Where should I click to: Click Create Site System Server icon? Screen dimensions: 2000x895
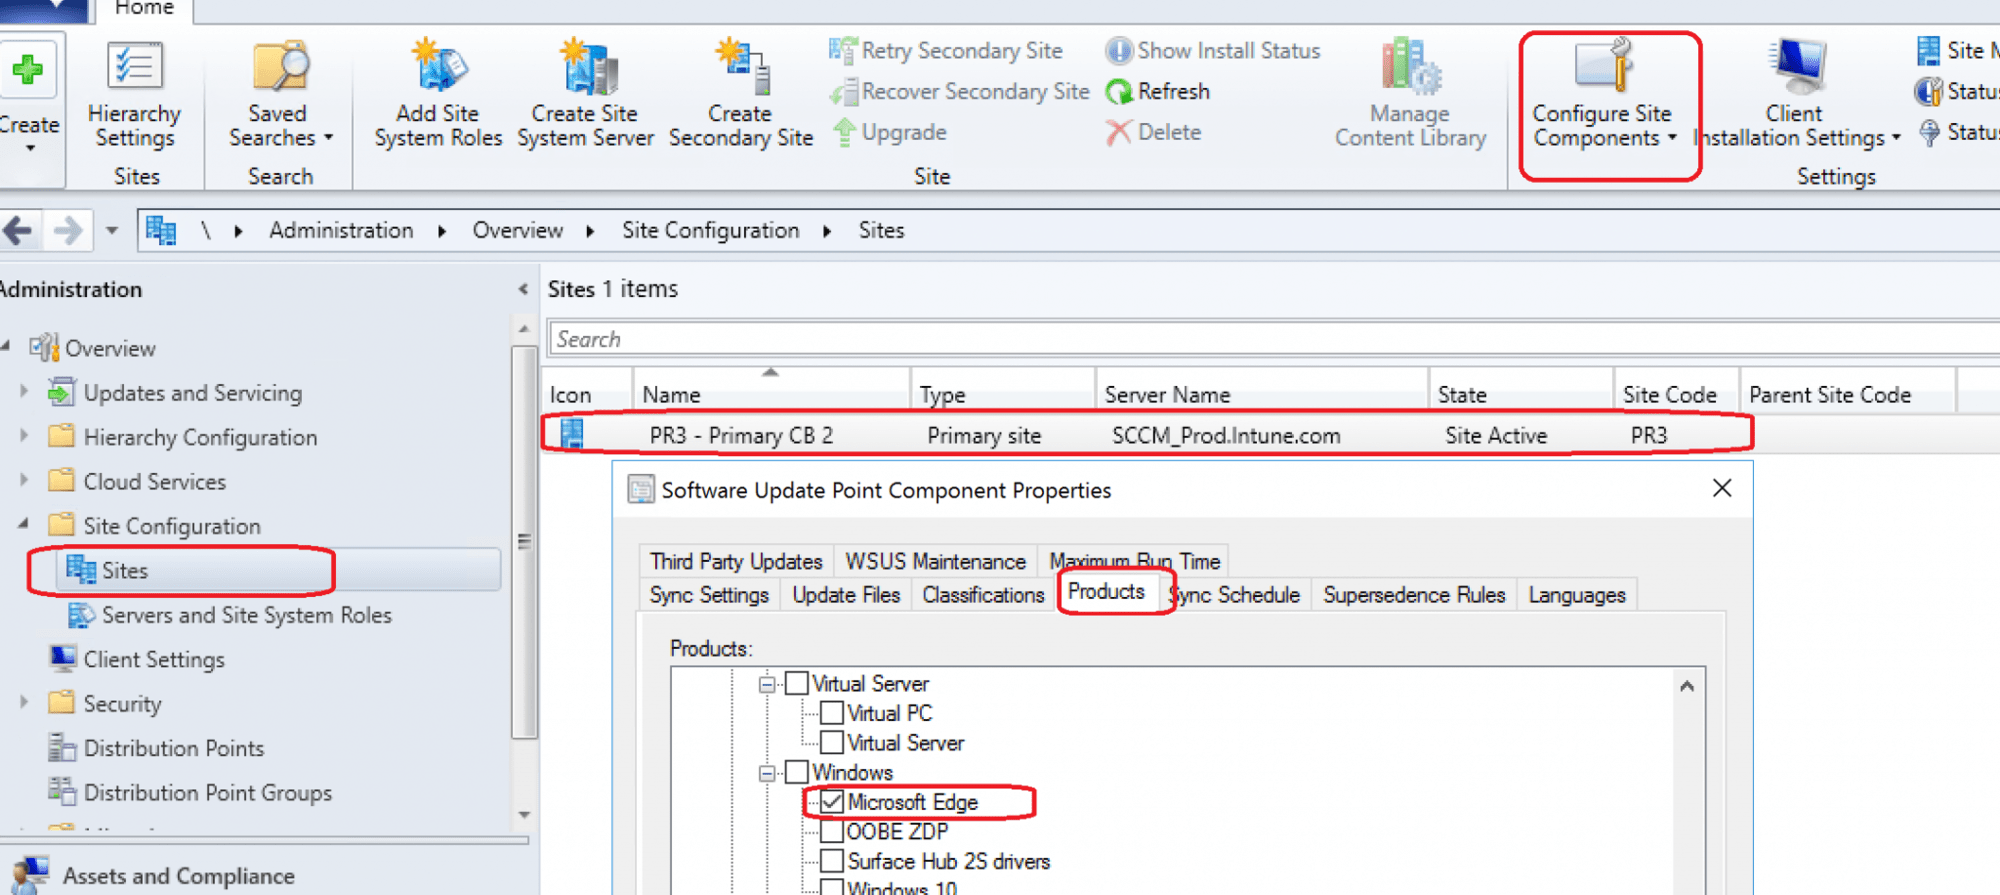586,68
